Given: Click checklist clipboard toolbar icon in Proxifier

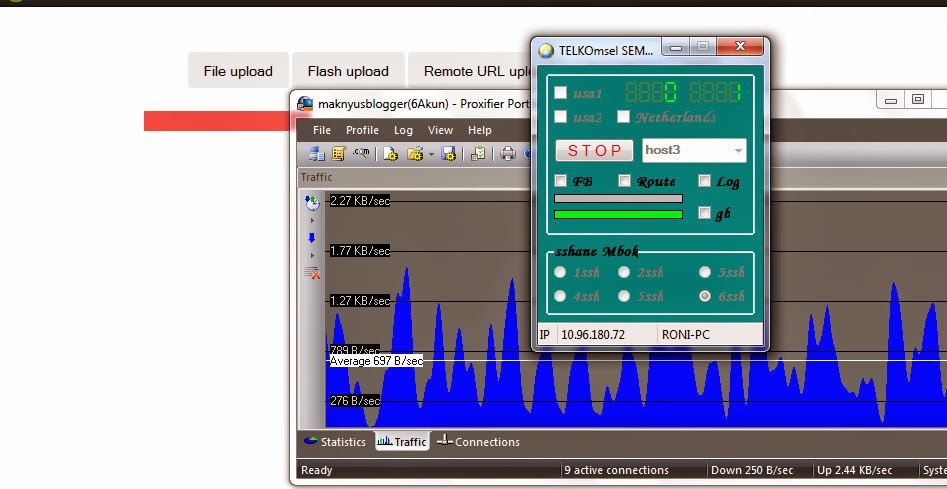Looking at the screenshot, I should [478, 154].
